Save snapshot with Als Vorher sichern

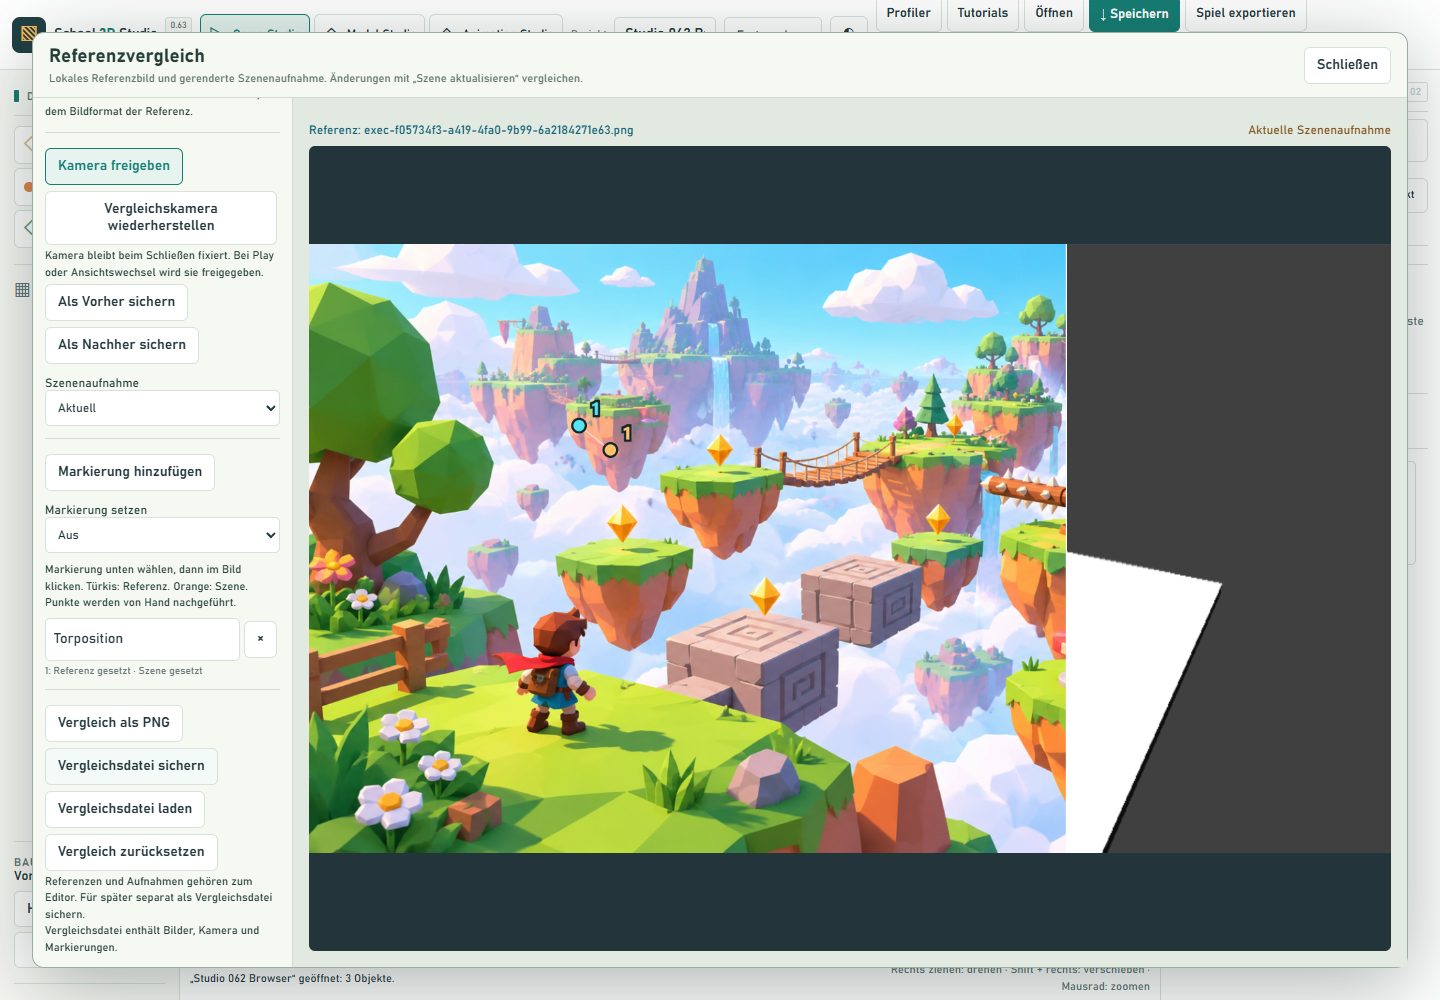(116, 302)
